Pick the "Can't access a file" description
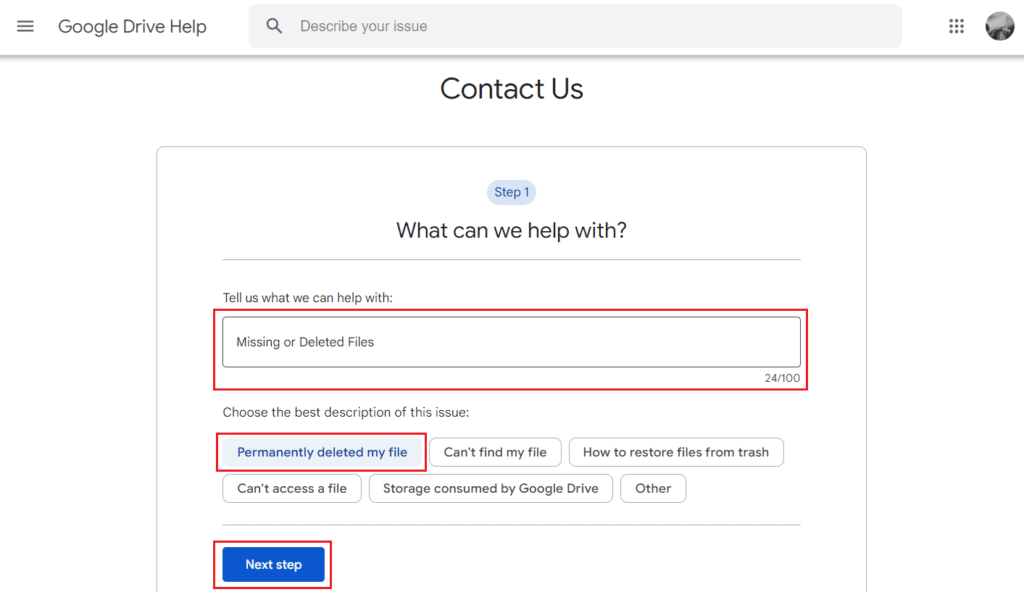1024x592 pixels. click(x=291, y=488)
